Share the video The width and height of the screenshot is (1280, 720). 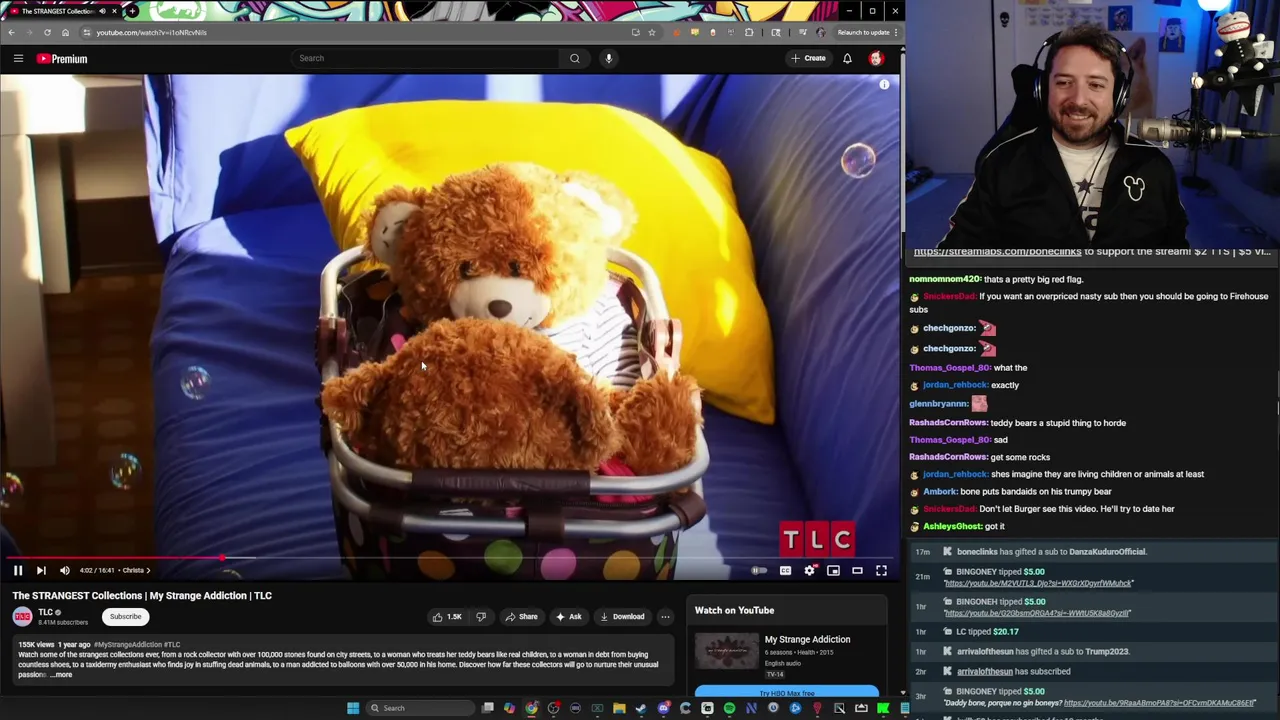coord(521,617)
